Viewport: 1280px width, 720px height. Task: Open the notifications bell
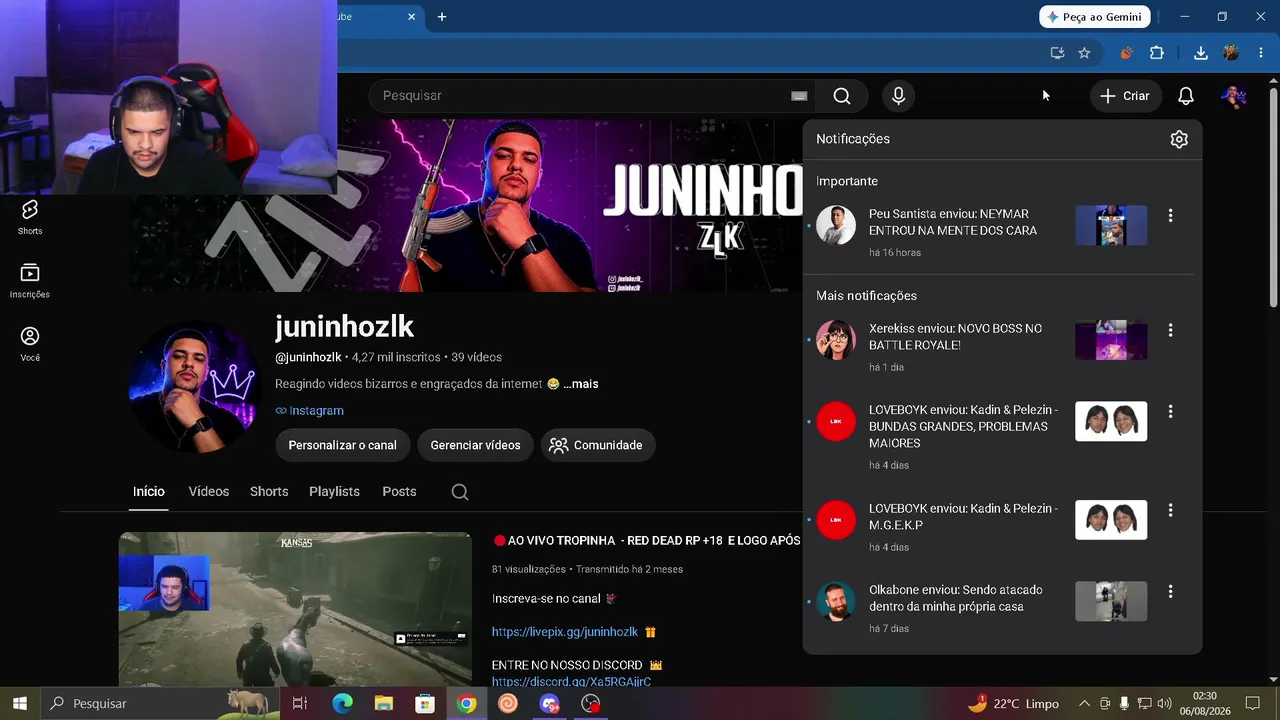[x=1185, y=96]
